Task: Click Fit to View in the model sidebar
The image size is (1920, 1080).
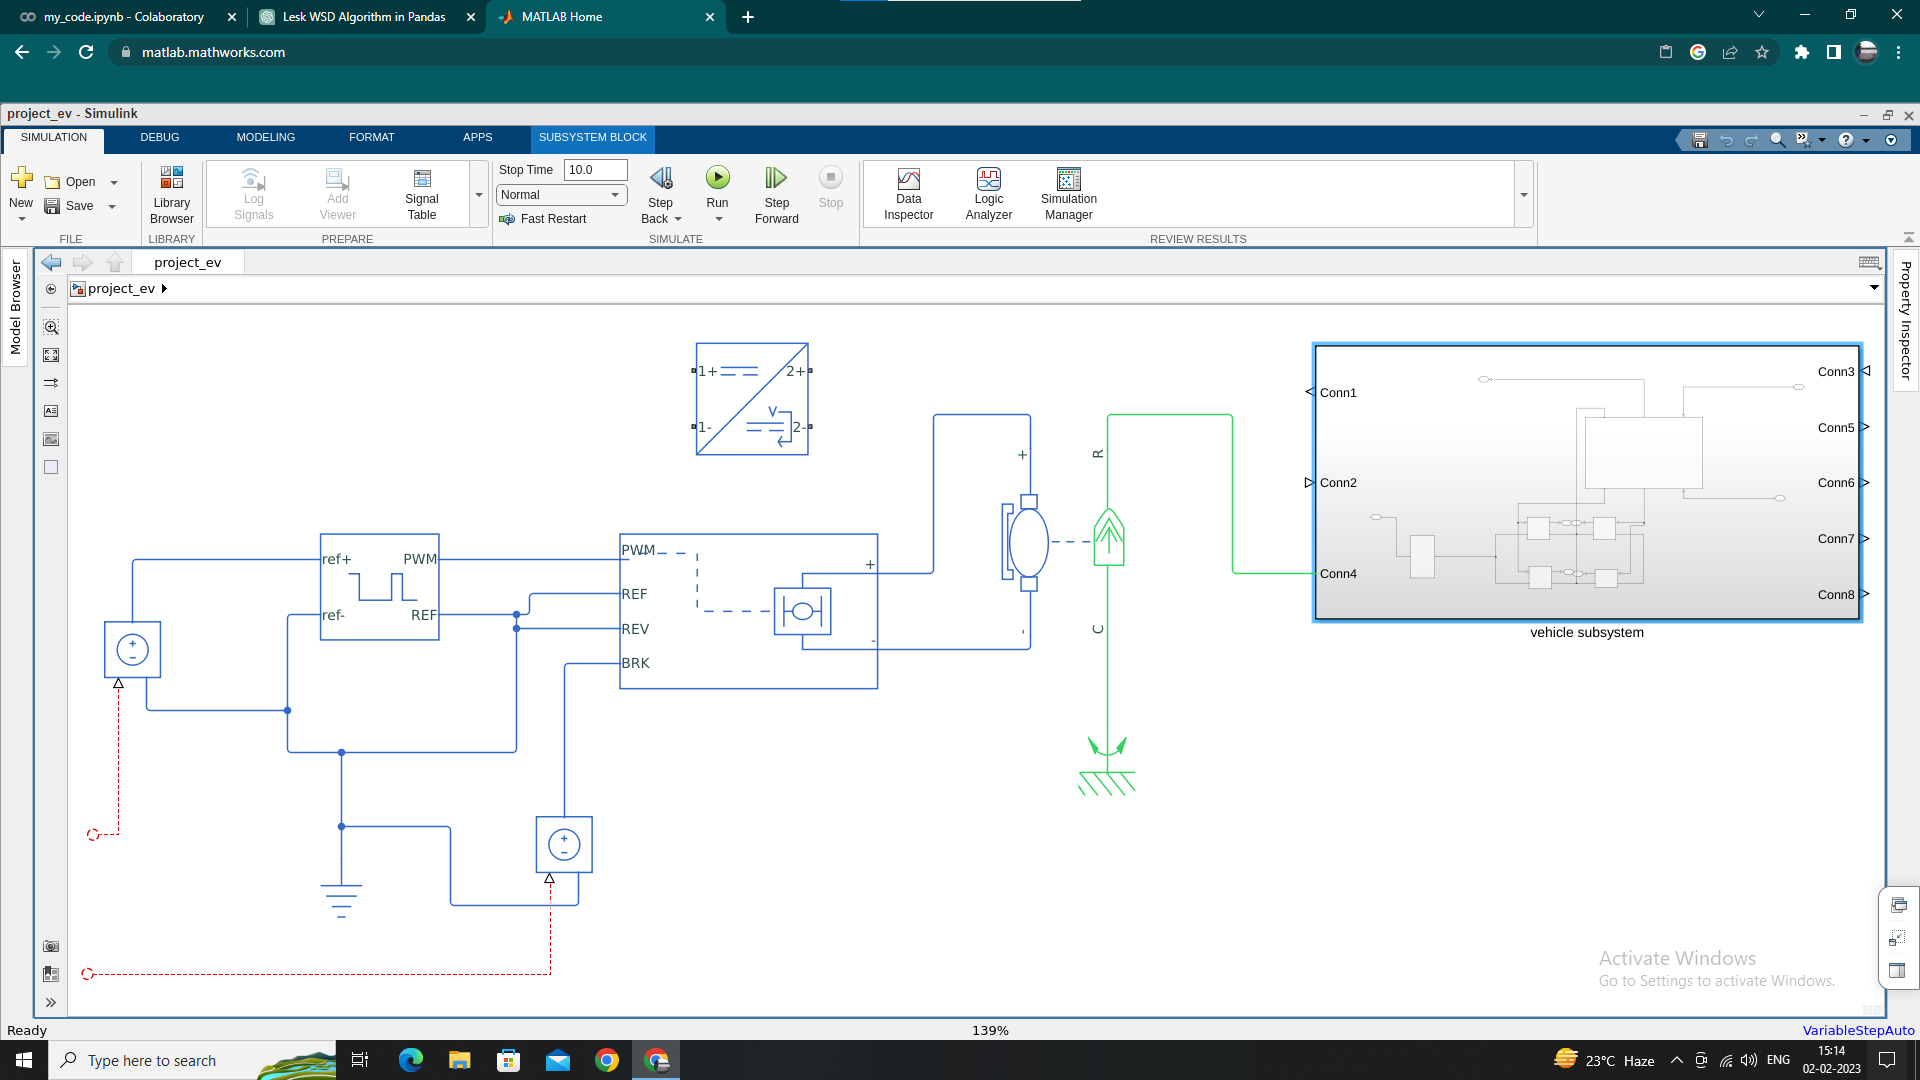Action: point(50,354)
